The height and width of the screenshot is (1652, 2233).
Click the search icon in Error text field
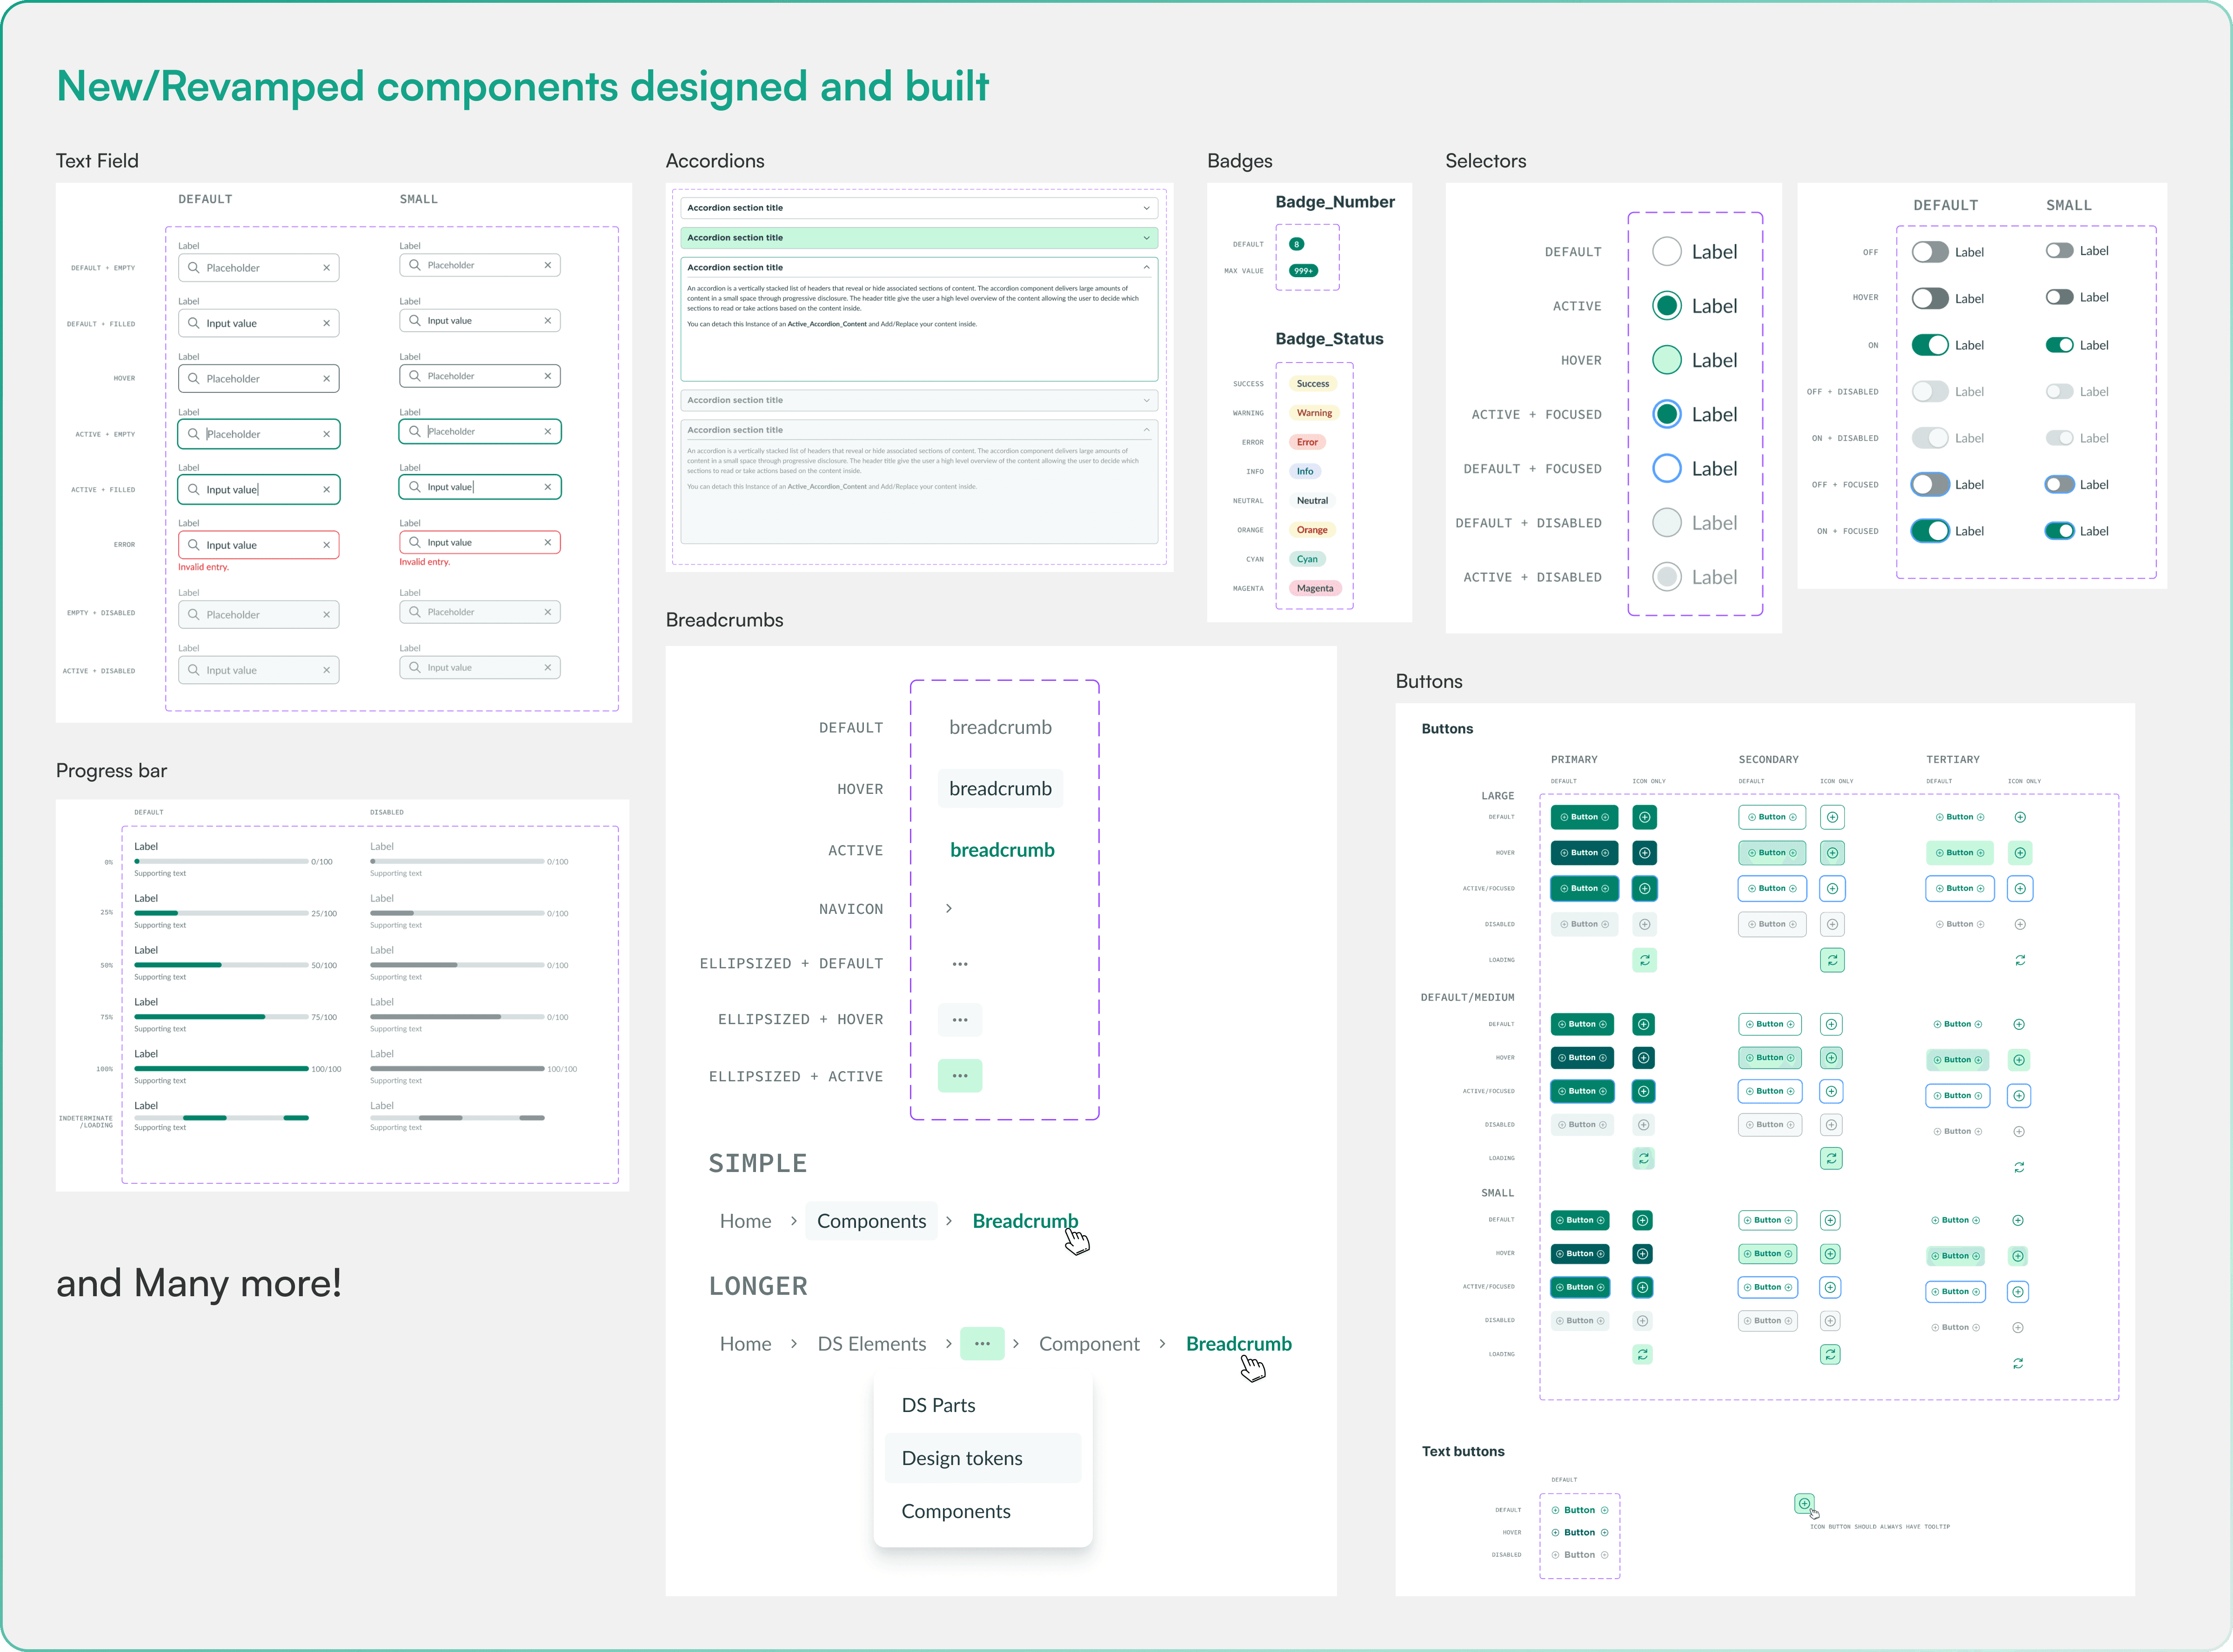pos(193,545)
